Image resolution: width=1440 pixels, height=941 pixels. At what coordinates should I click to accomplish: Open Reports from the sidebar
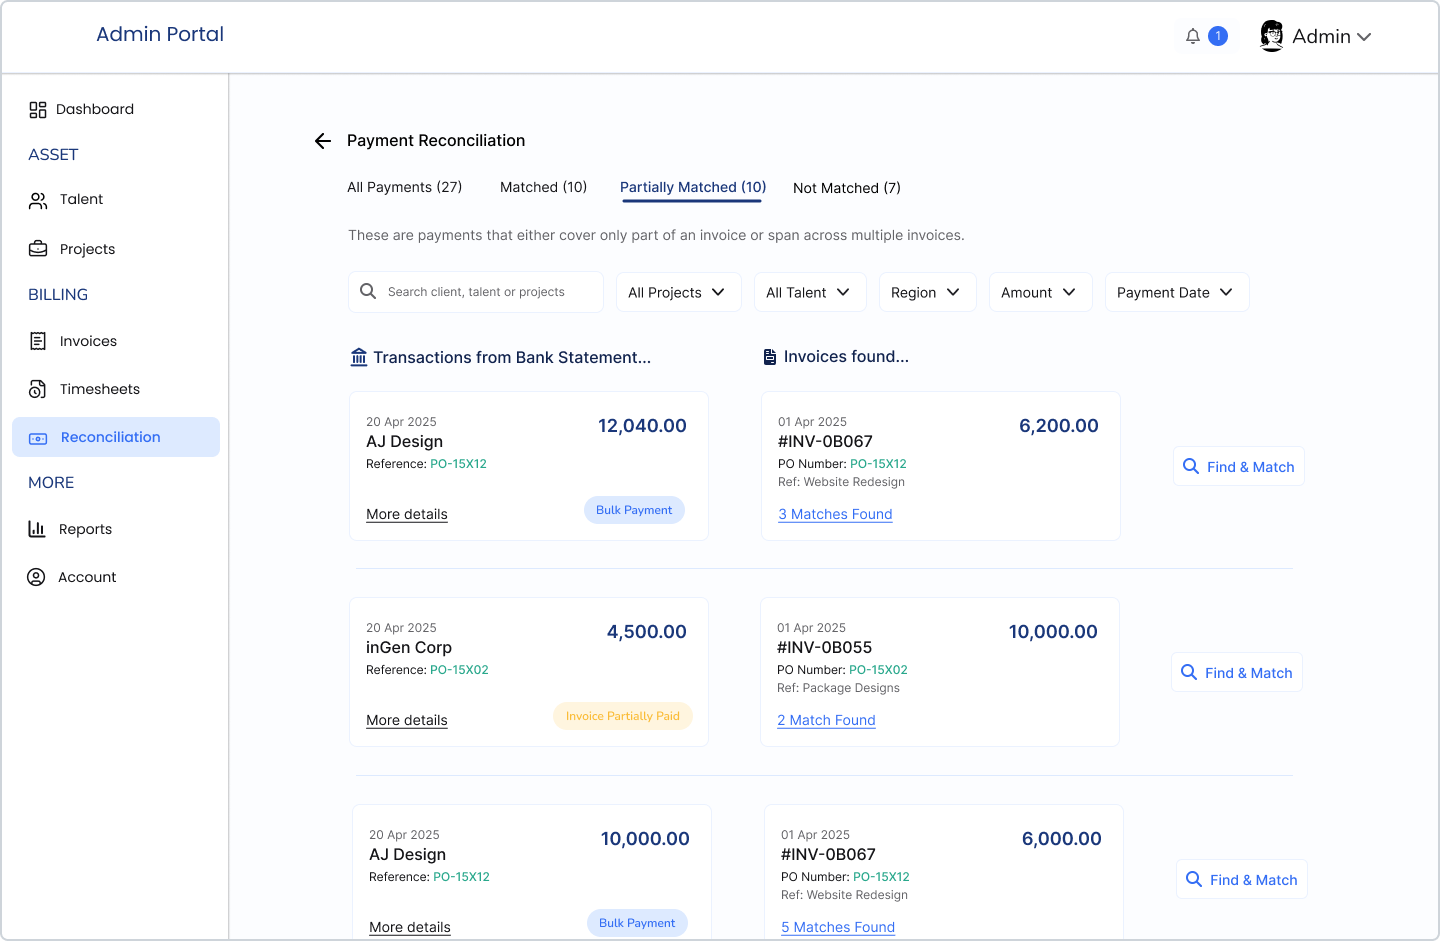38,529
